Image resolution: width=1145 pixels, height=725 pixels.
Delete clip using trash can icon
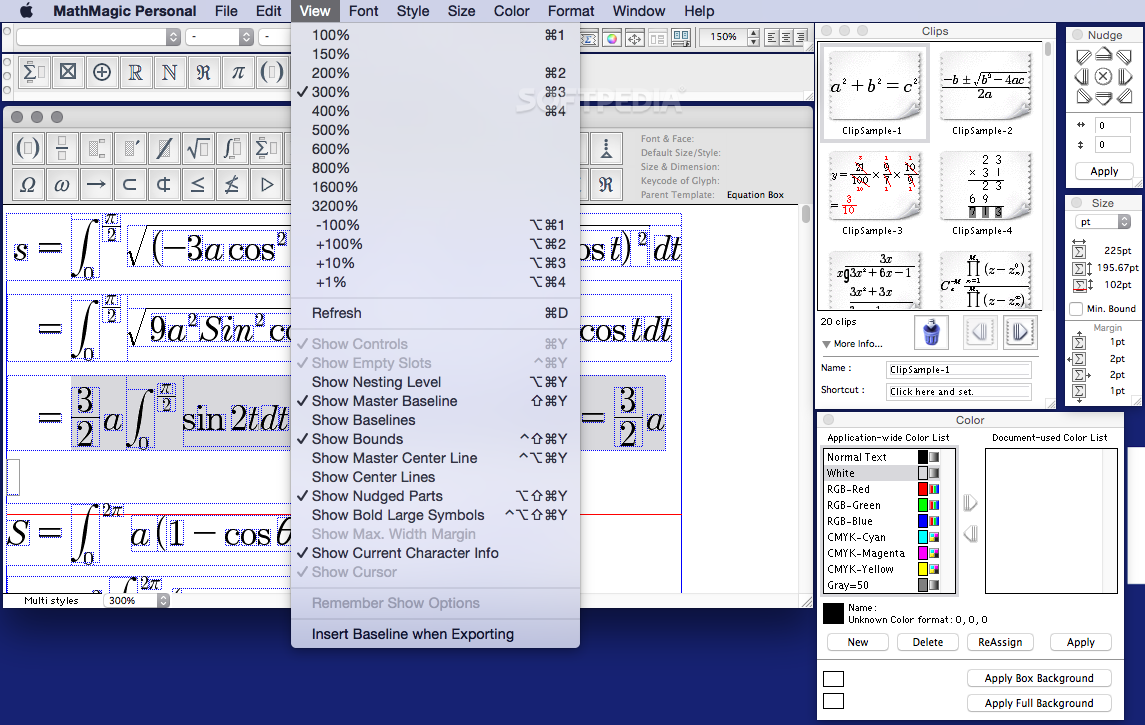pyautogui.click(x=931, y=332)
